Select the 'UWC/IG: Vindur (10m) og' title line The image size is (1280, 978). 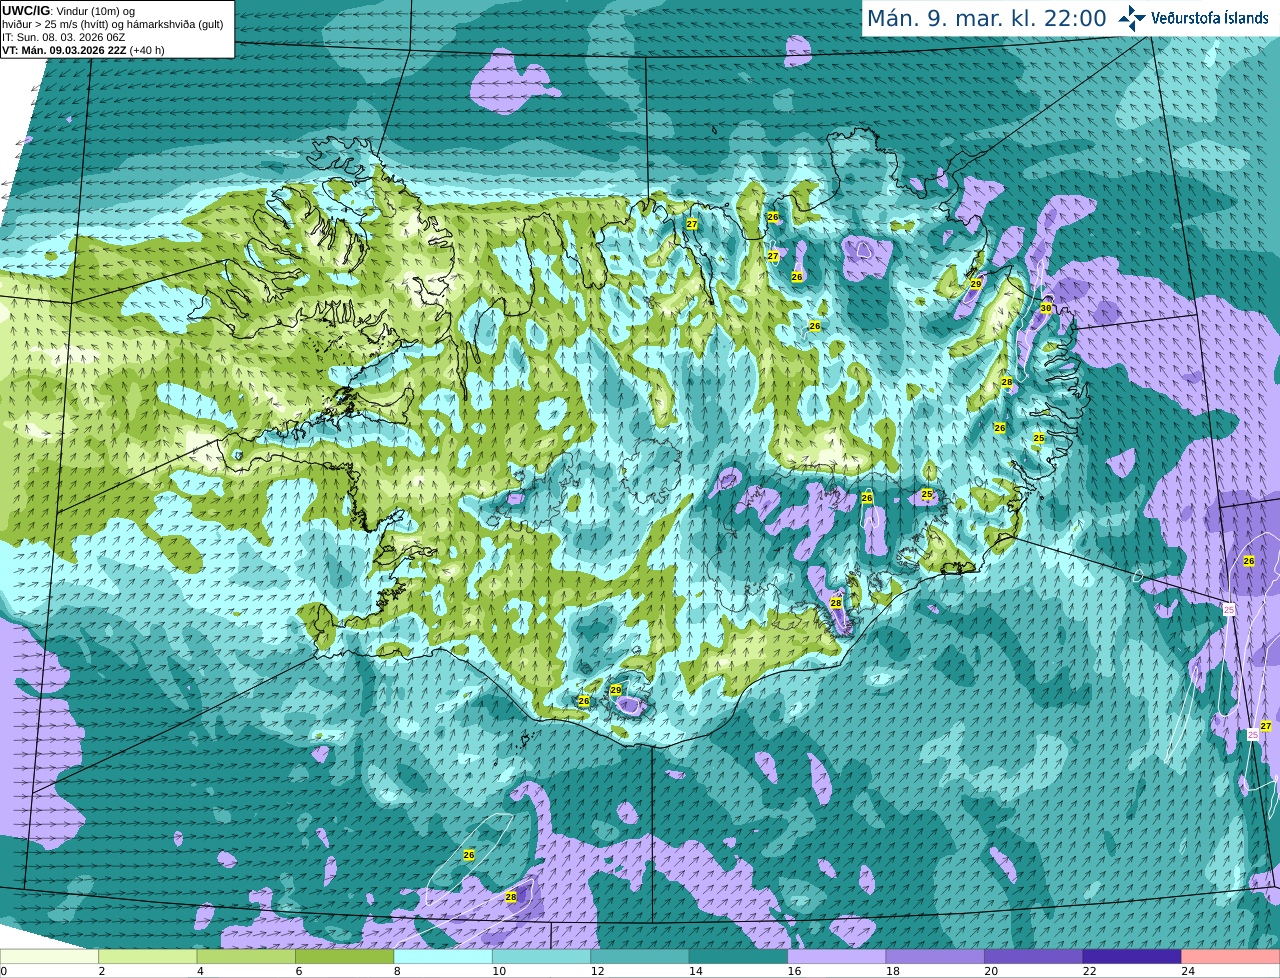(69, 10)
